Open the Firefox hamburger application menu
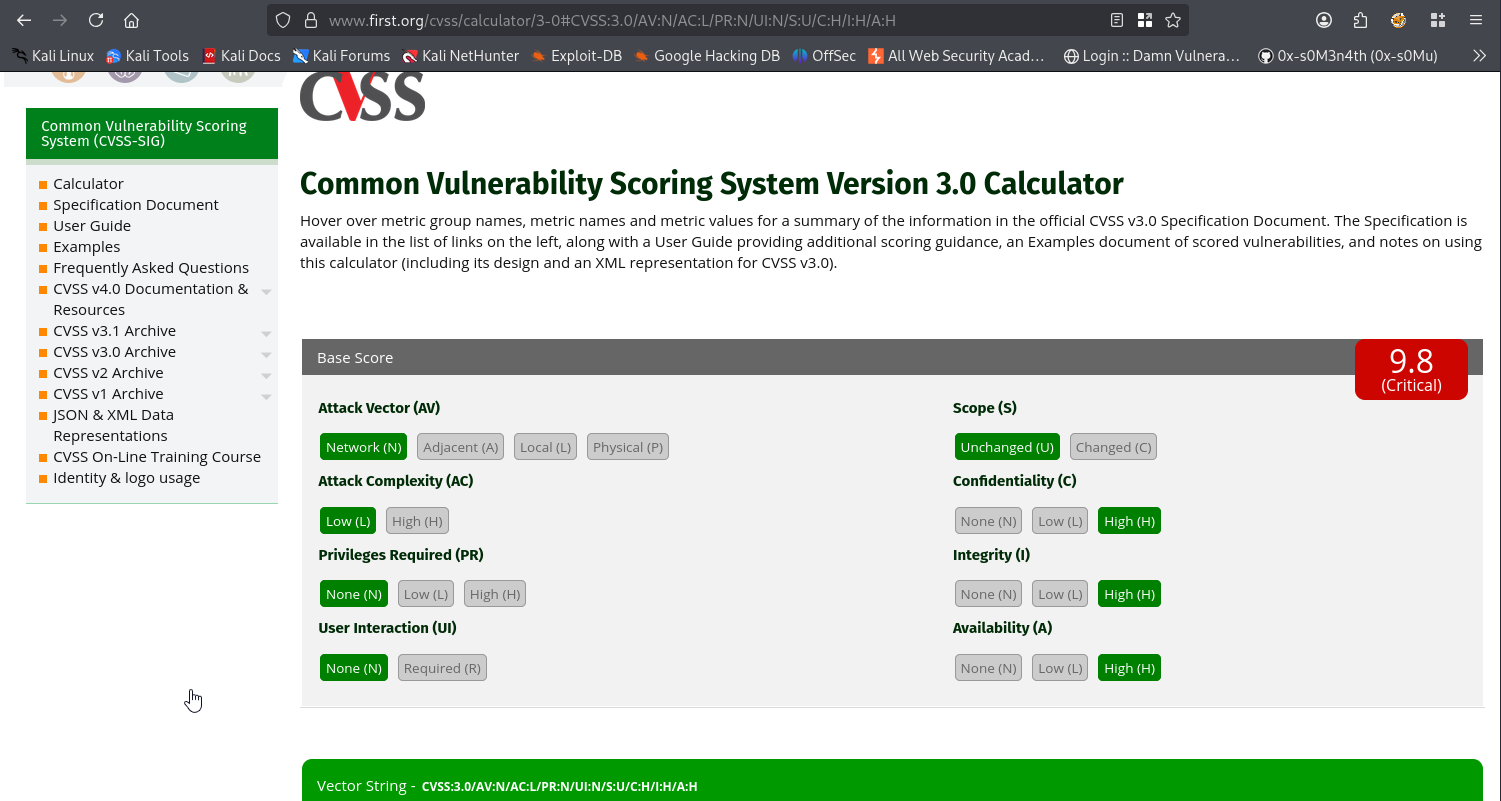The width and height of the screenshot is (1501, 801). coord(1476,20)
